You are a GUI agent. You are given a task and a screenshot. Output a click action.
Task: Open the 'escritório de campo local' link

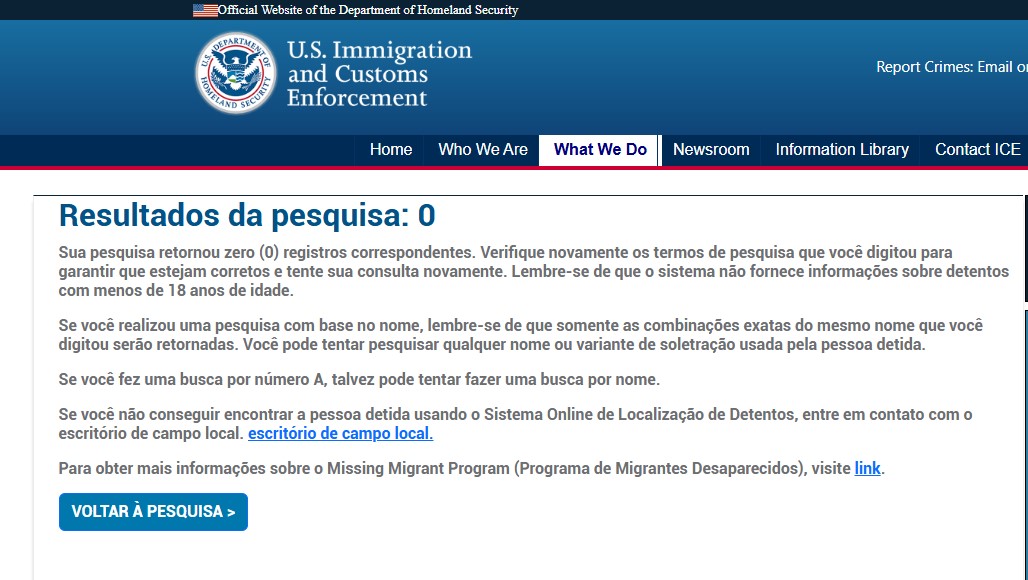[x=340, y=433]
